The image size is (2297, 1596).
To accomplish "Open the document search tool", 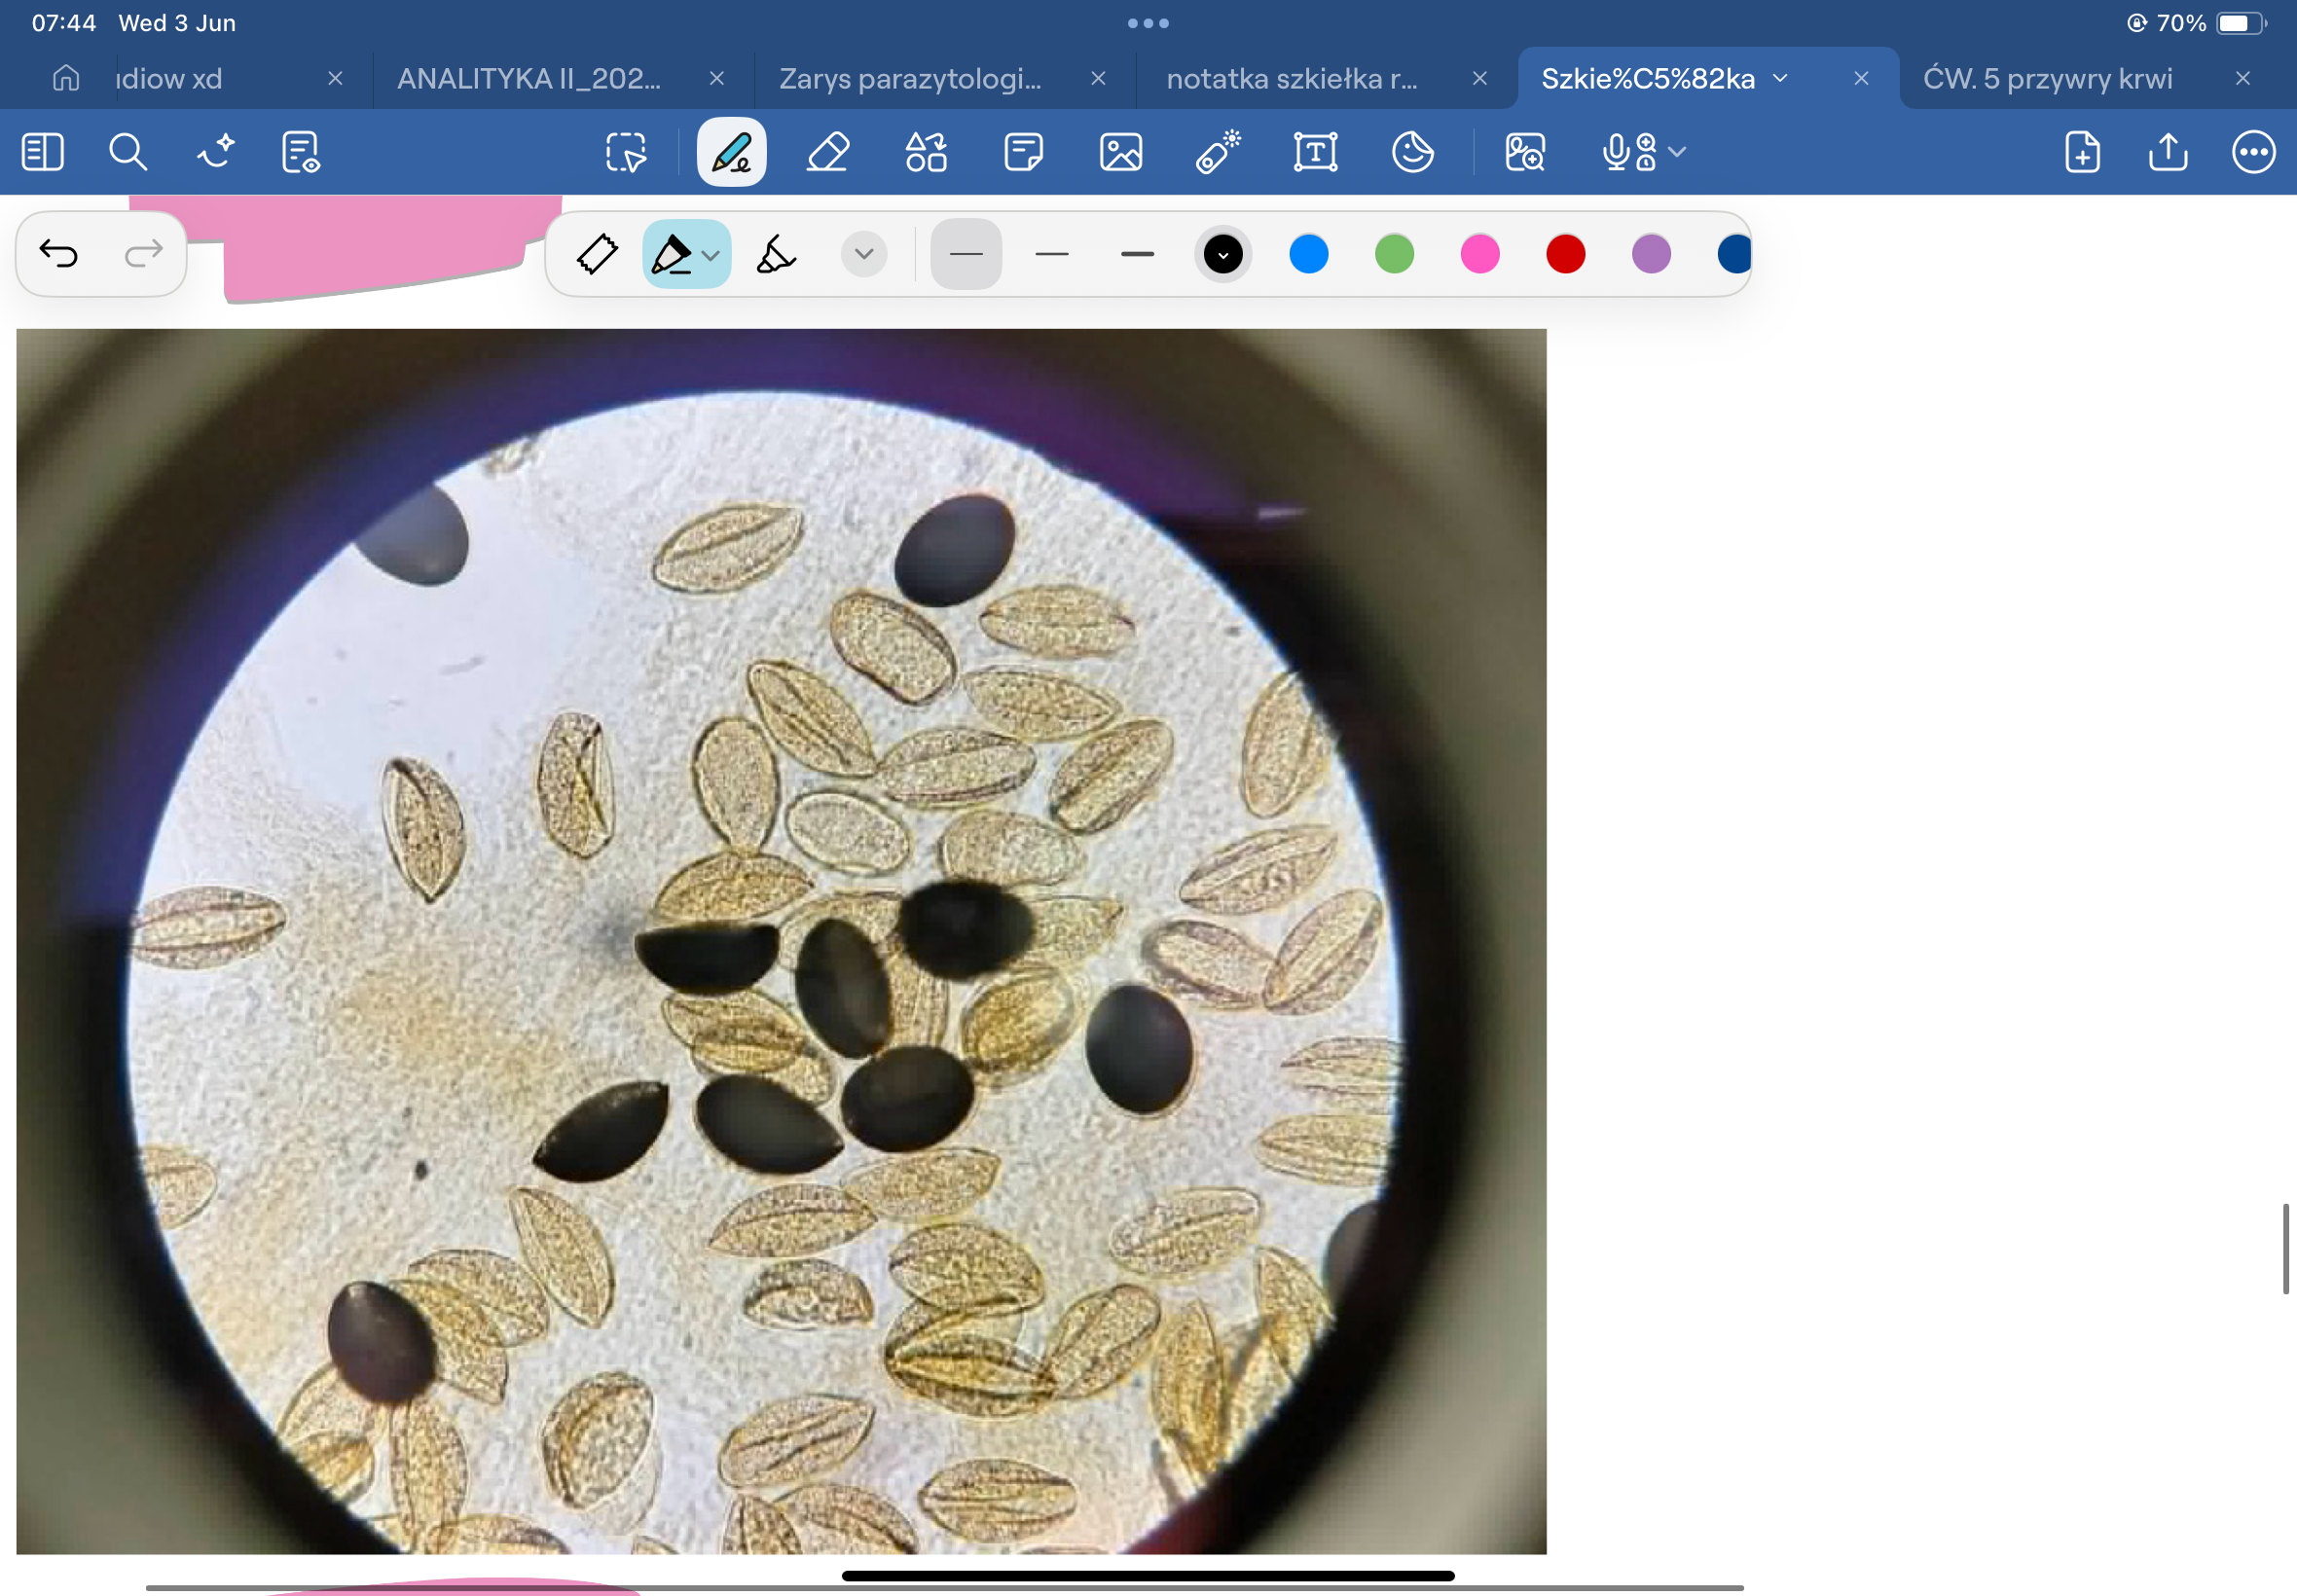I will (x=128, y=152).
